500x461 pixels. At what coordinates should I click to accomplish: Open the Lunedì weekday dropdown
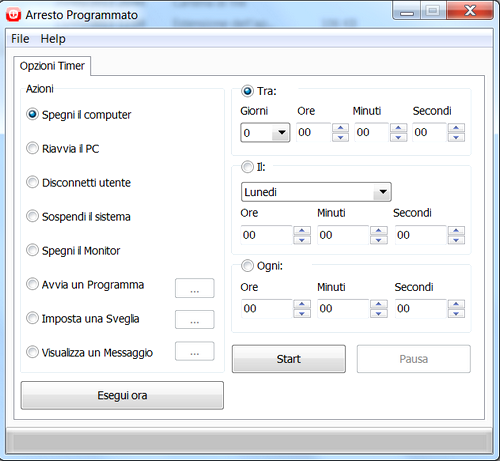[x=316, y=192]
